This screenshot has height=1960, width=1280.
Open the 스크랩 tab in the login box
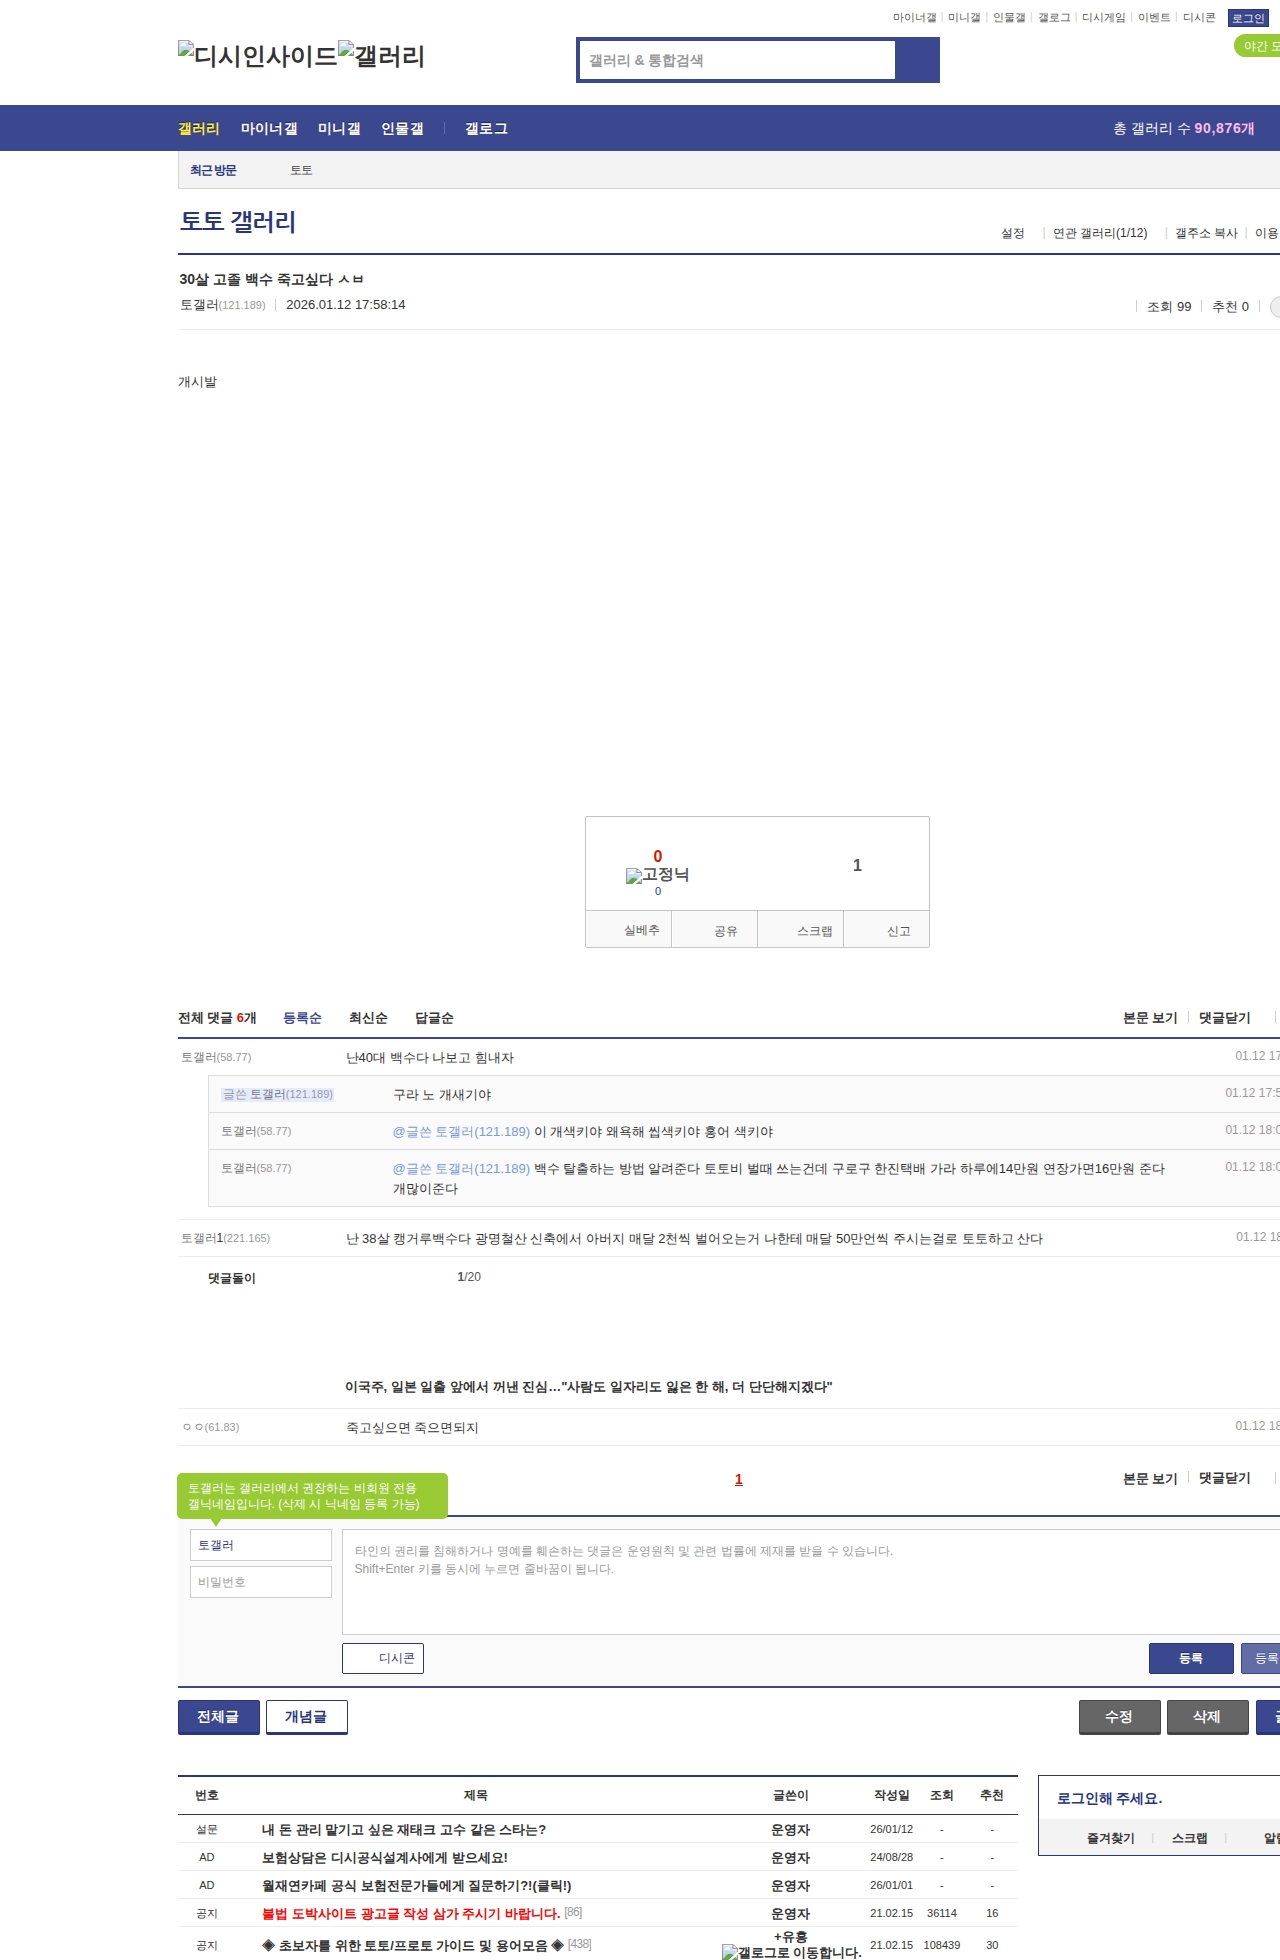[x=1190, y=1838]
